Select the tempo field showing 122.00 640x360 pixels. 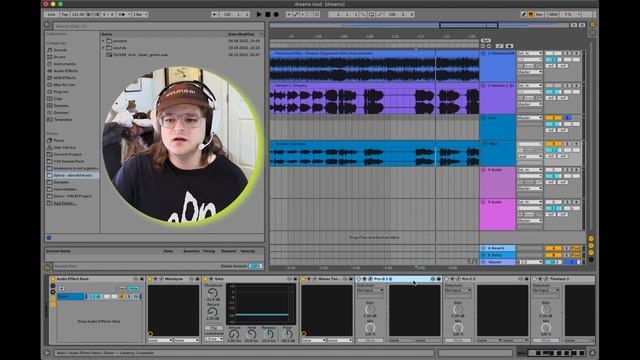(x=78, y=14)
